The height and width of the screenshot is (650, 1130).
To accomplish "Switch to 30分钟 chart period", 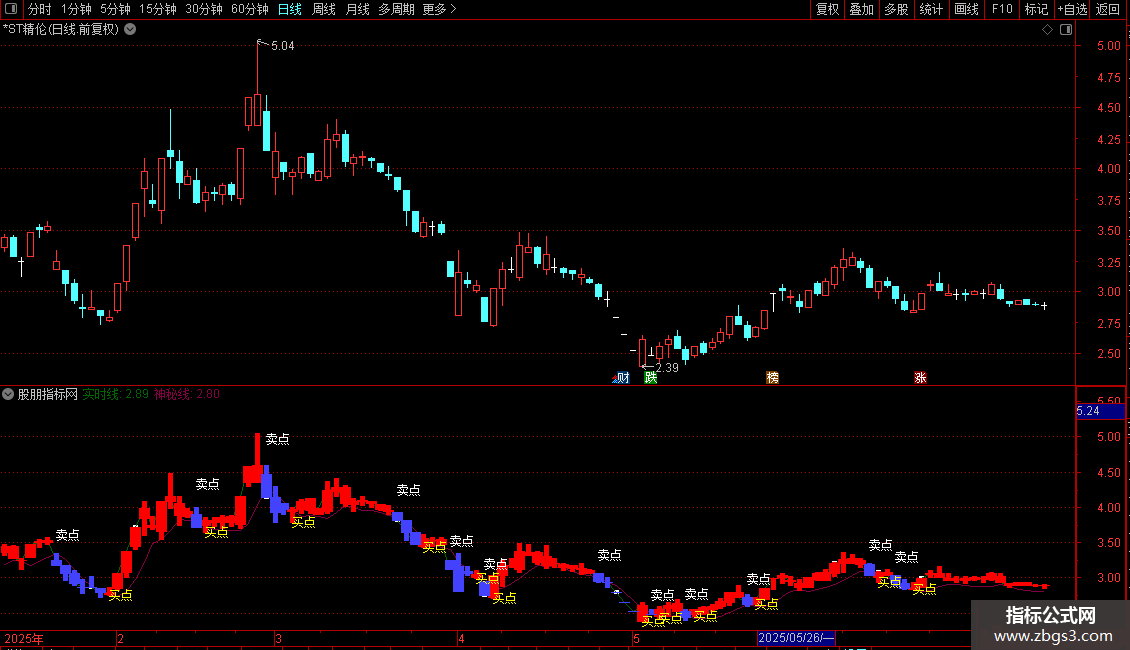I will click(204, 9).
